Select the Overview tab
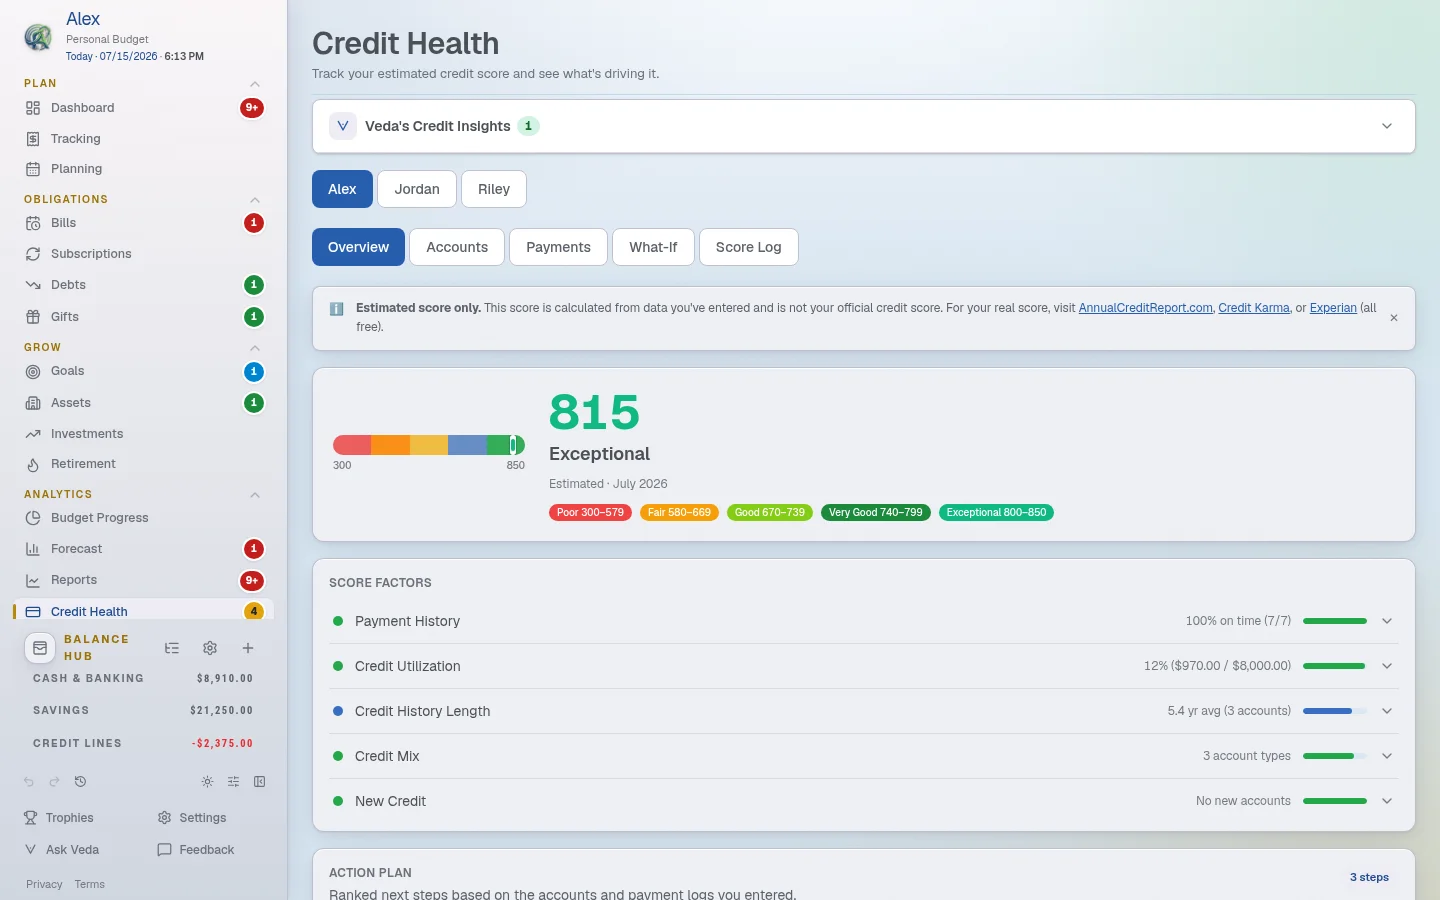The width and height of the screenshot is (1440, 900). point(358,247)
